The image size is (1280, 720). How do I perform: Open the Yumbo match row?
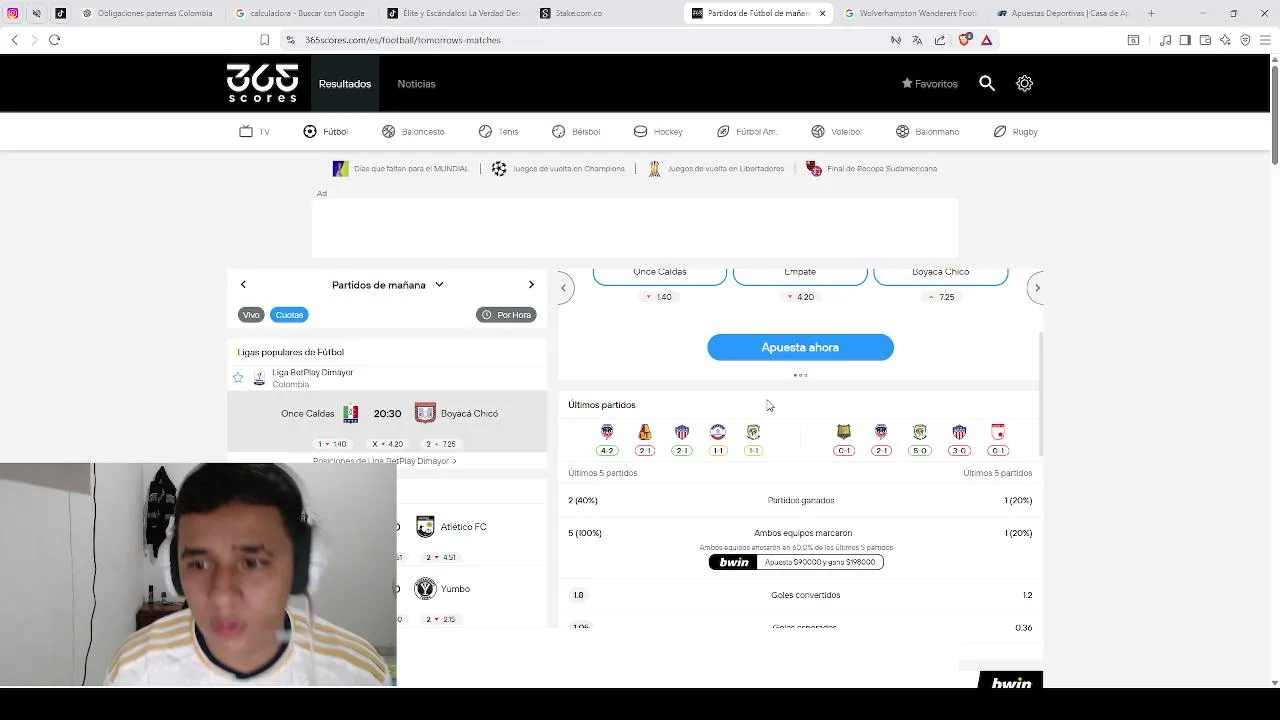click(472, 589)
